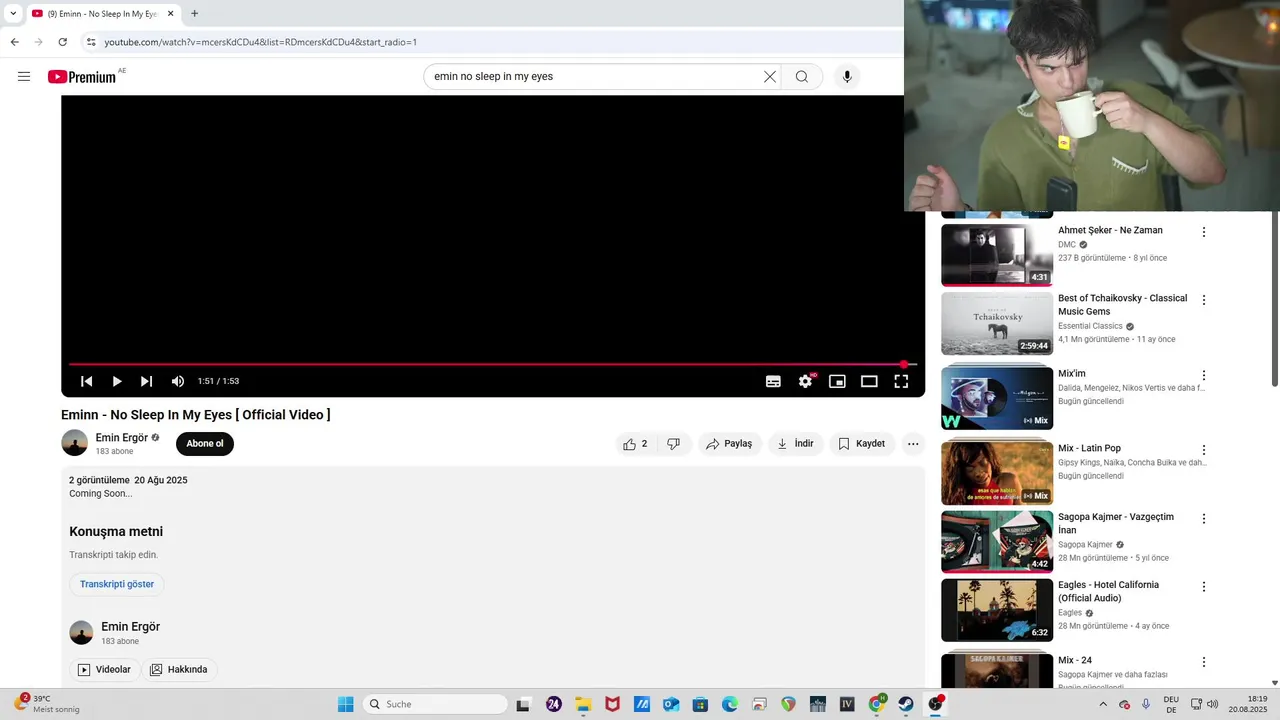This screenshot has height=720, width=1280.
Task: Open site information icon in address bar
Action: click(x=91, y=42)
